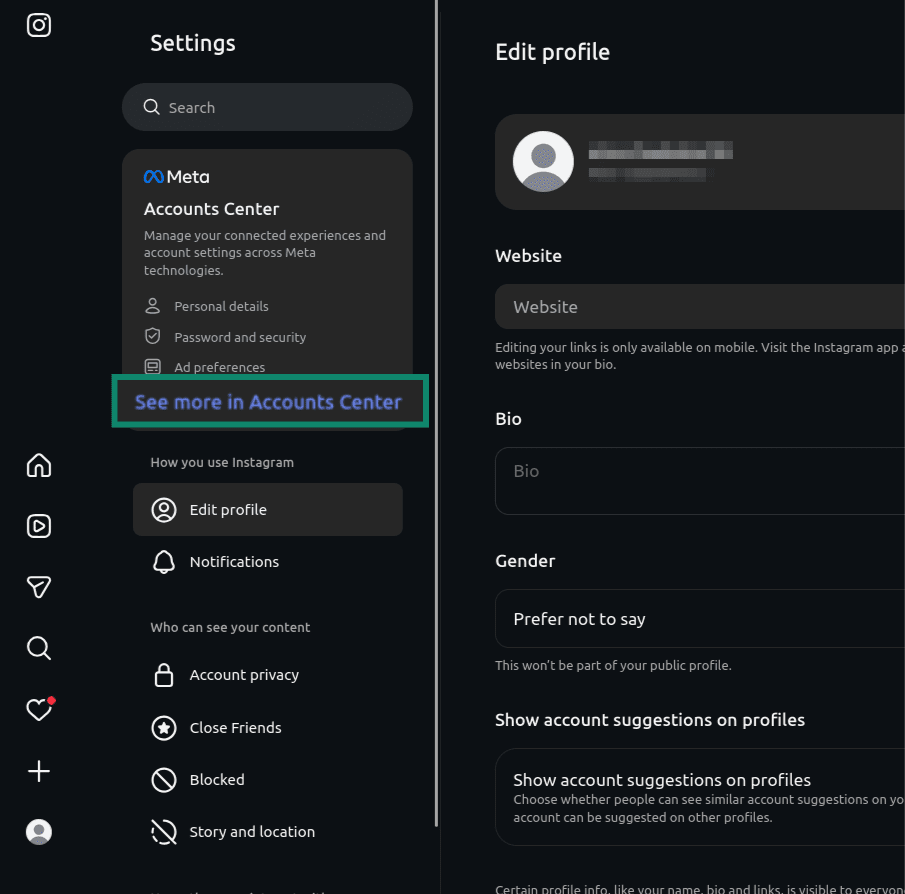Viewport: 905px width, 894px height.
Task: Click the Instagram logo icon
Action: [39, 25]
